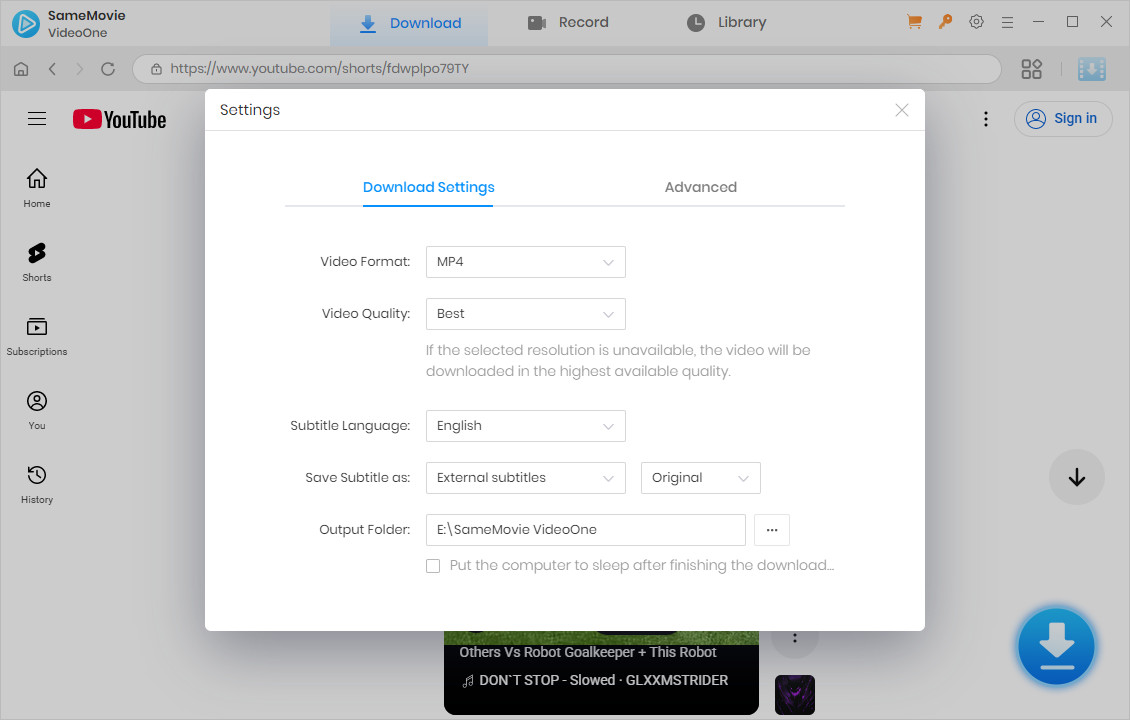Navigate forward in the browser bar
The image size is (1130, 720).
[79, 69]
